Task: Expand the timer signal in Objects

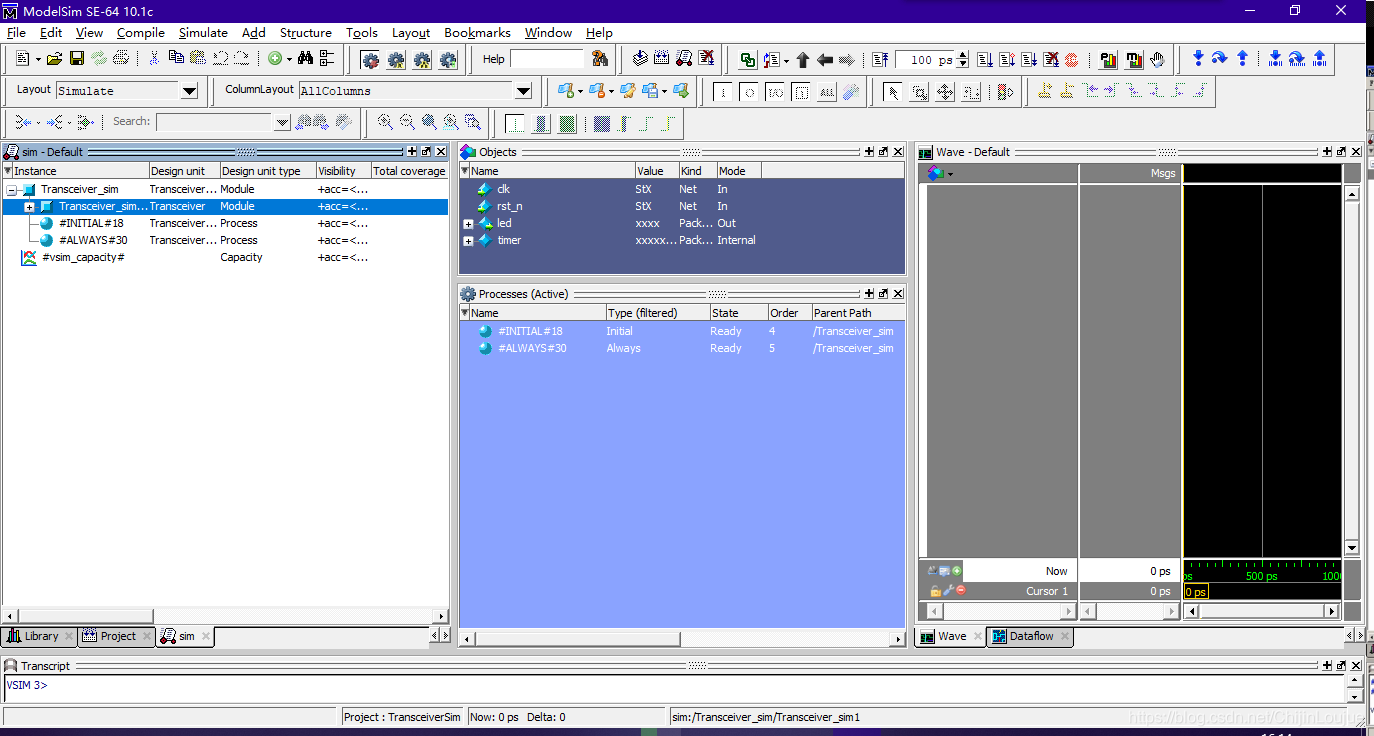Action: tap(468, 240)
